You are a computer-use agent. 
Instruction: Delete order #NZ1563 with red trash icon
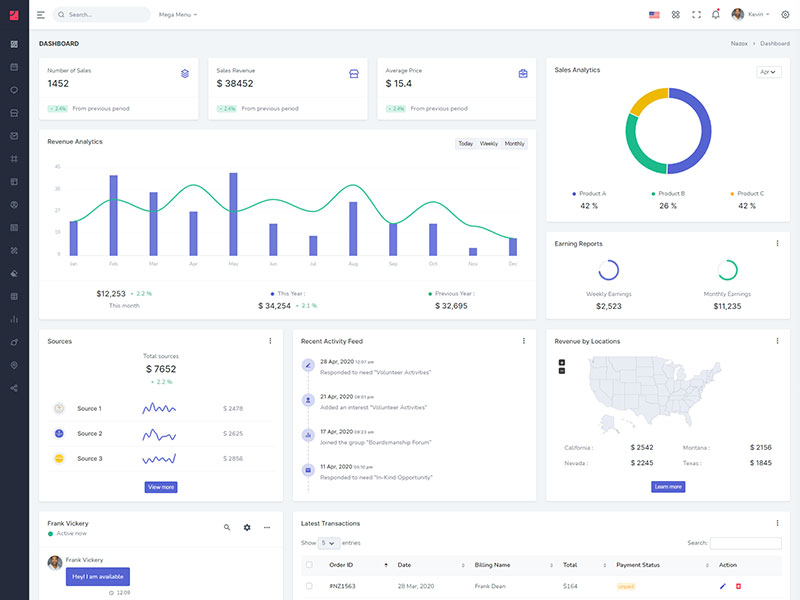pyautogui.click(x=739, y=586)
